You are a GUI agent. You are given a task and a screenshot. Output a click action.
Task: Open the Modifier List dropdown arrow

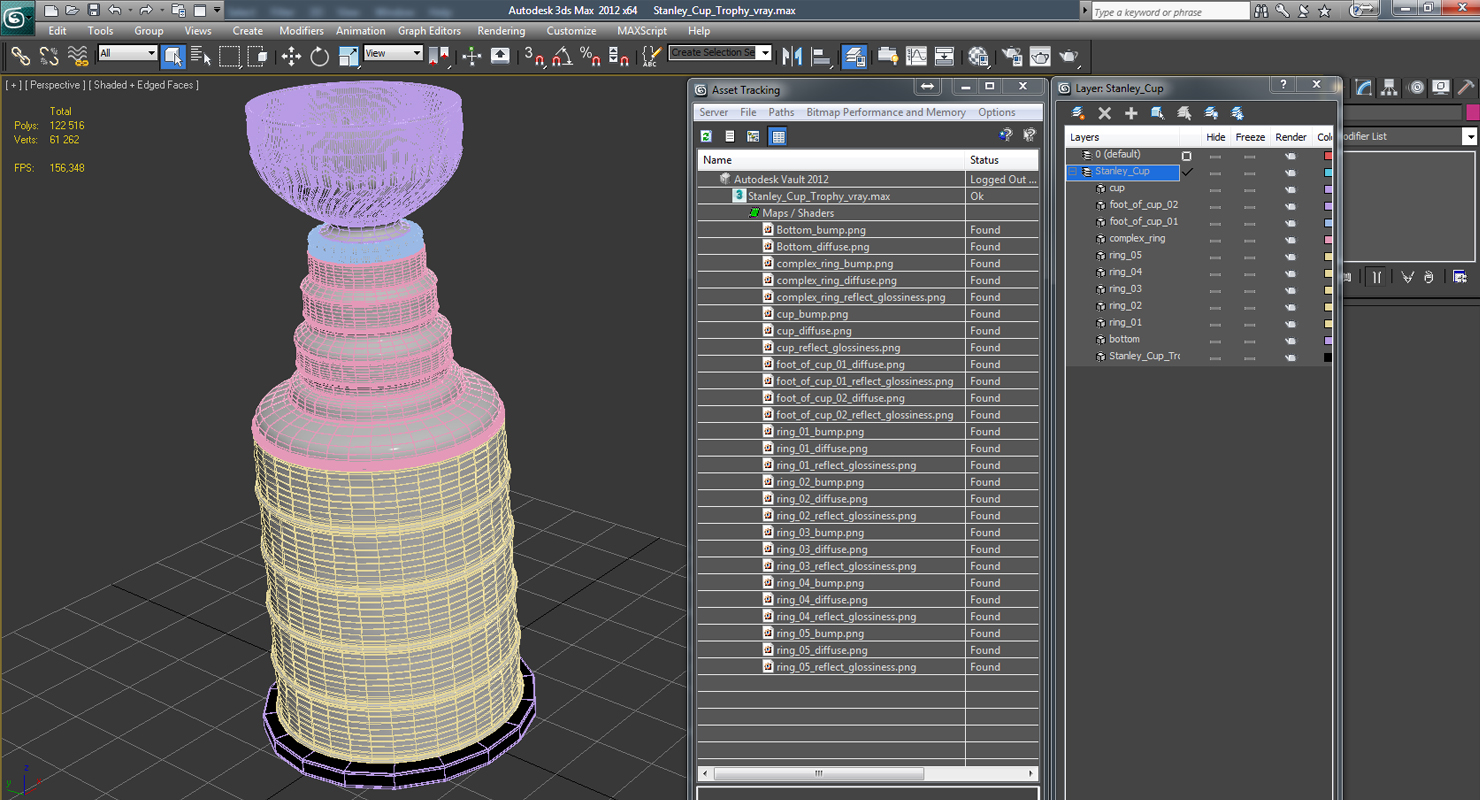click(1469, 137)
